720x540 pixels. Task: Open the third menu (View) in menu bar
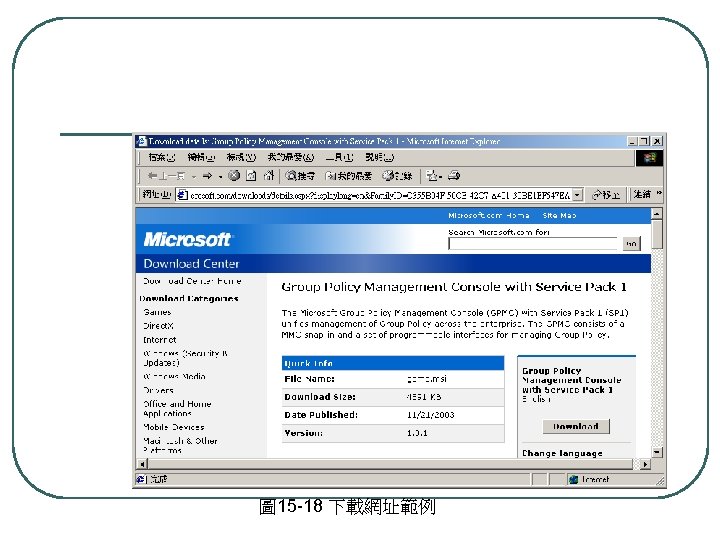click(241, 157)
